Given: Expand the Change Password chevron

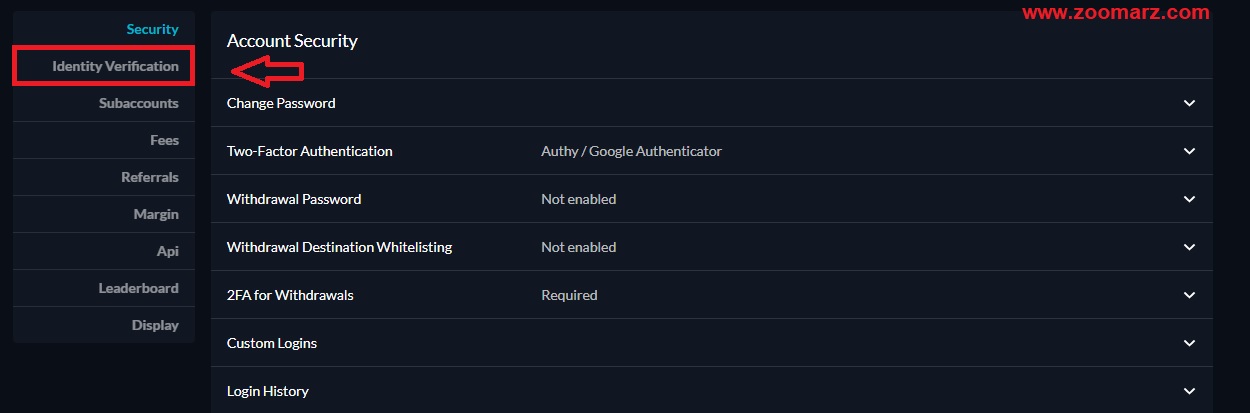Looking at the screenshot, I should [x=1189, y=103].
